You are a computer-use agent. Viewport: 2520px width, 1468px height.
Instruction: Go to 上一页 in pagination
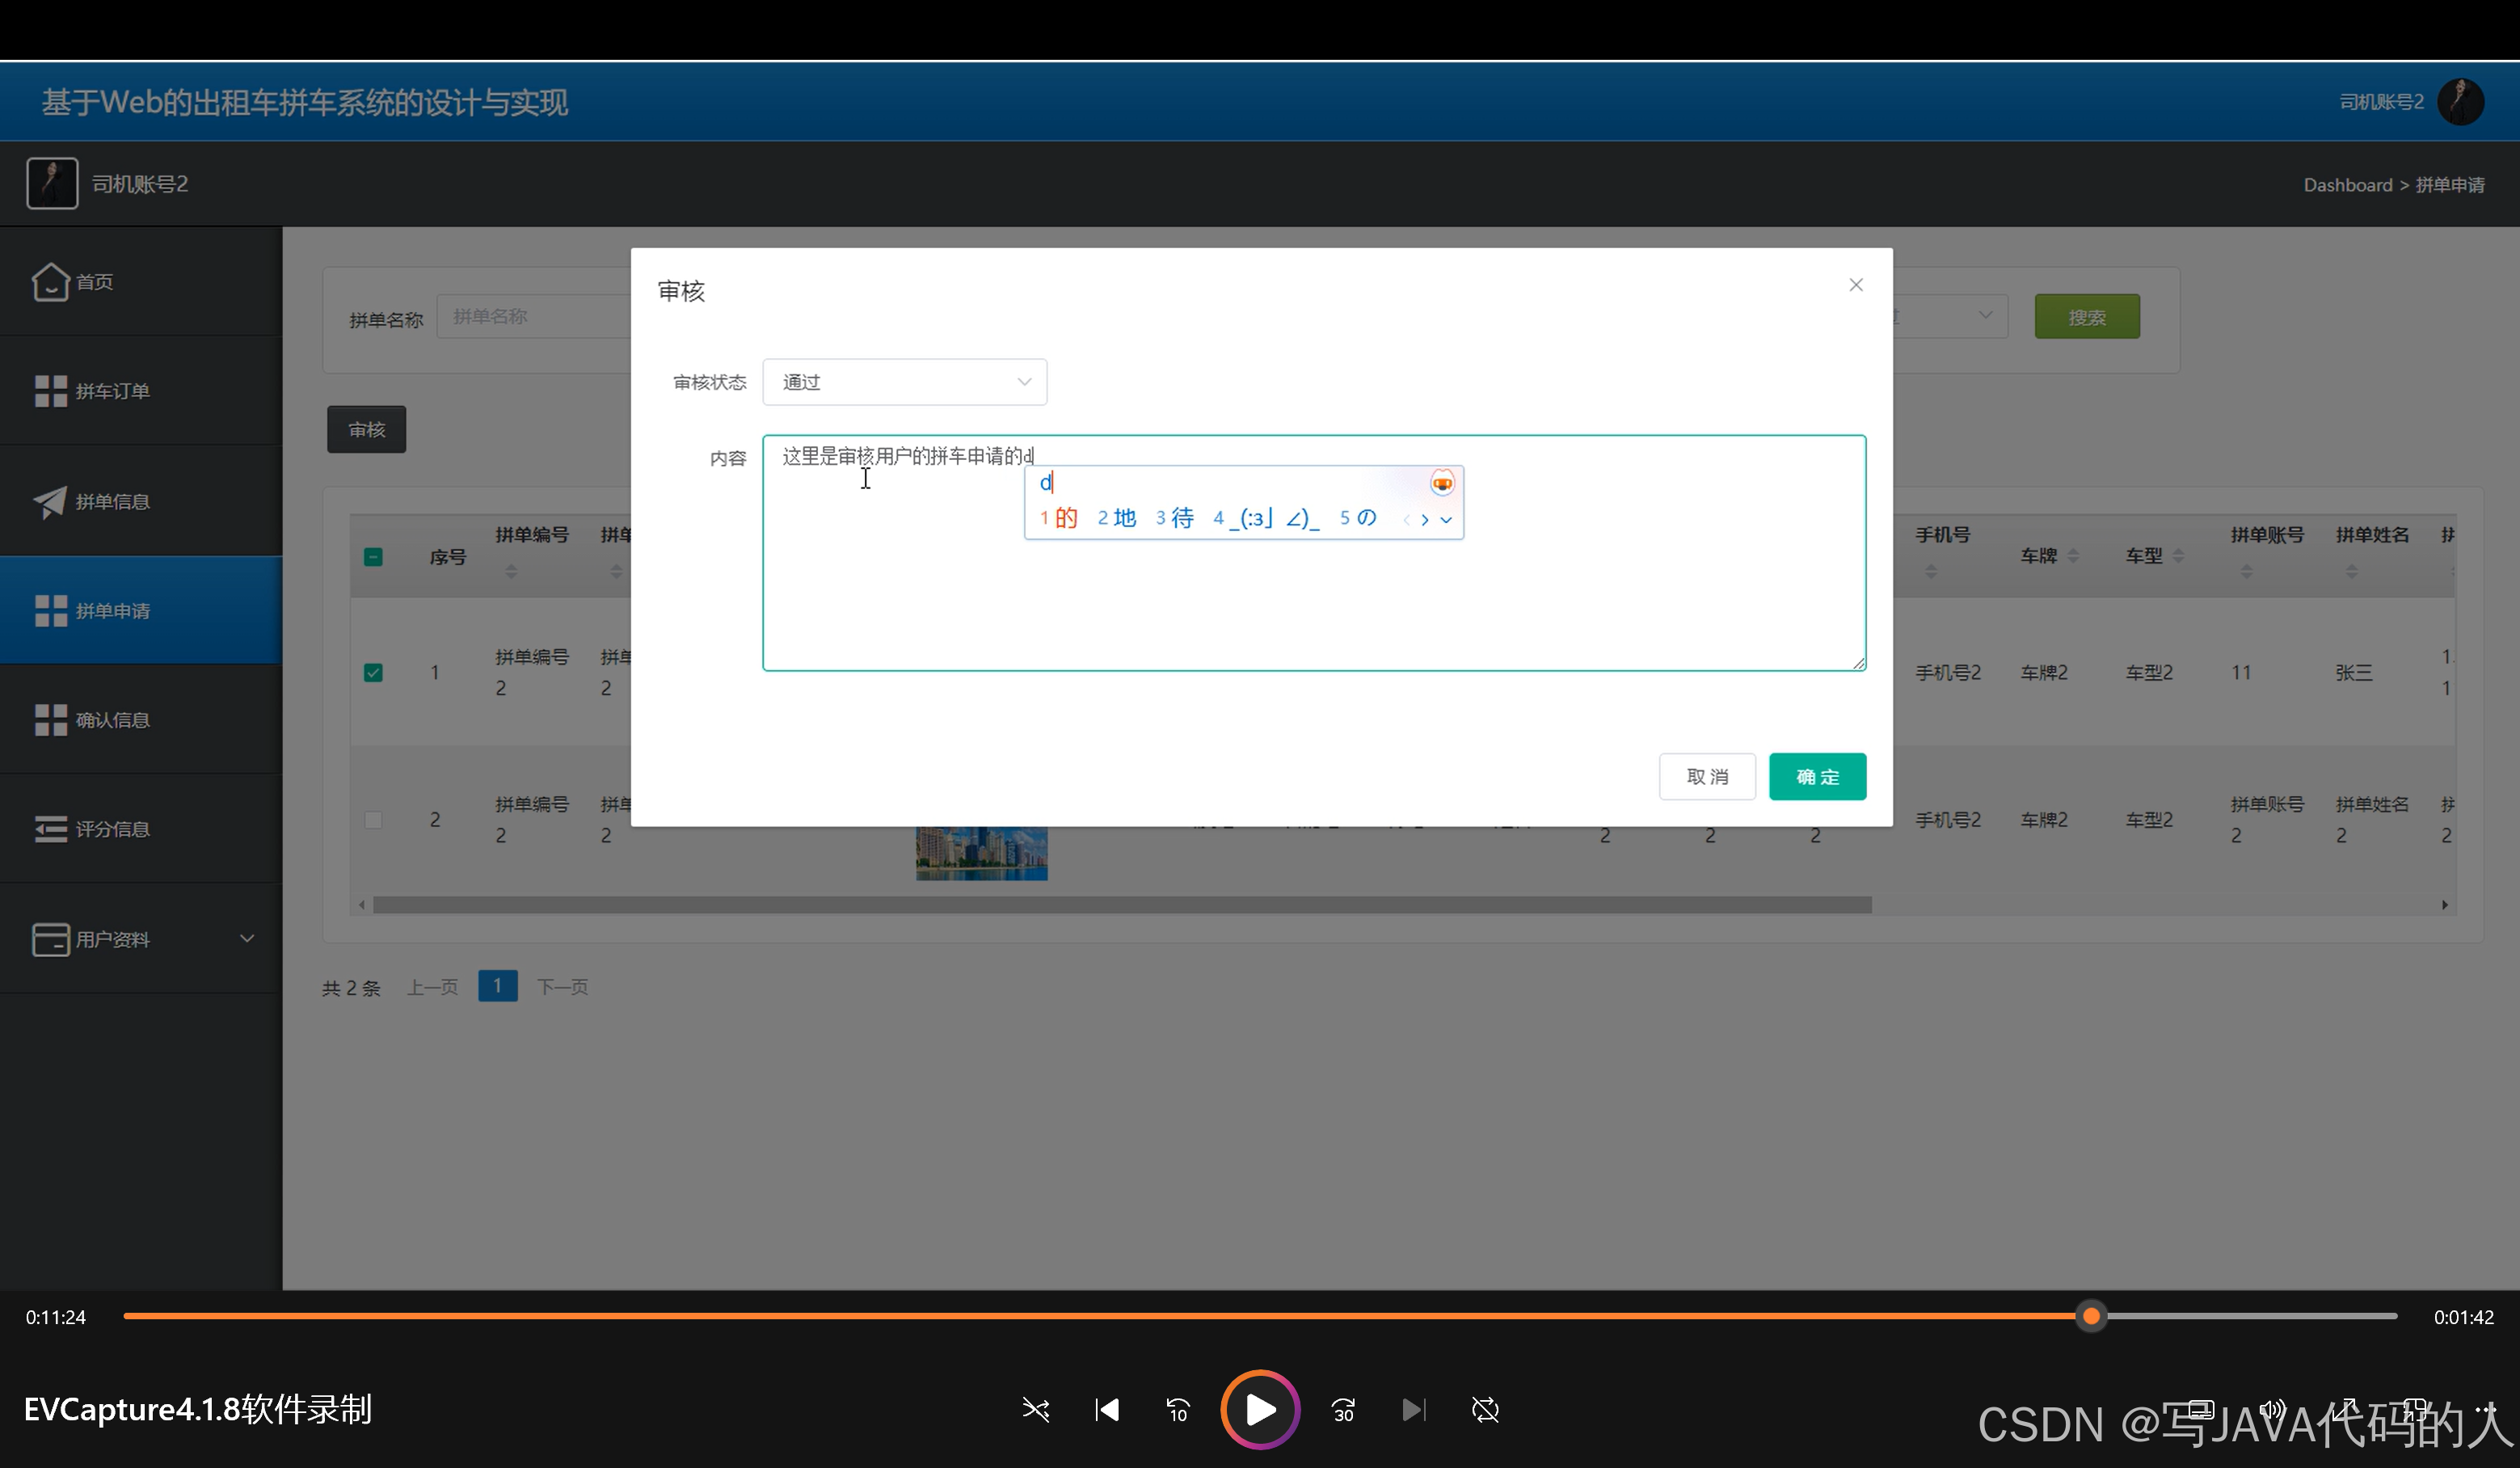(x=432, y=988)
